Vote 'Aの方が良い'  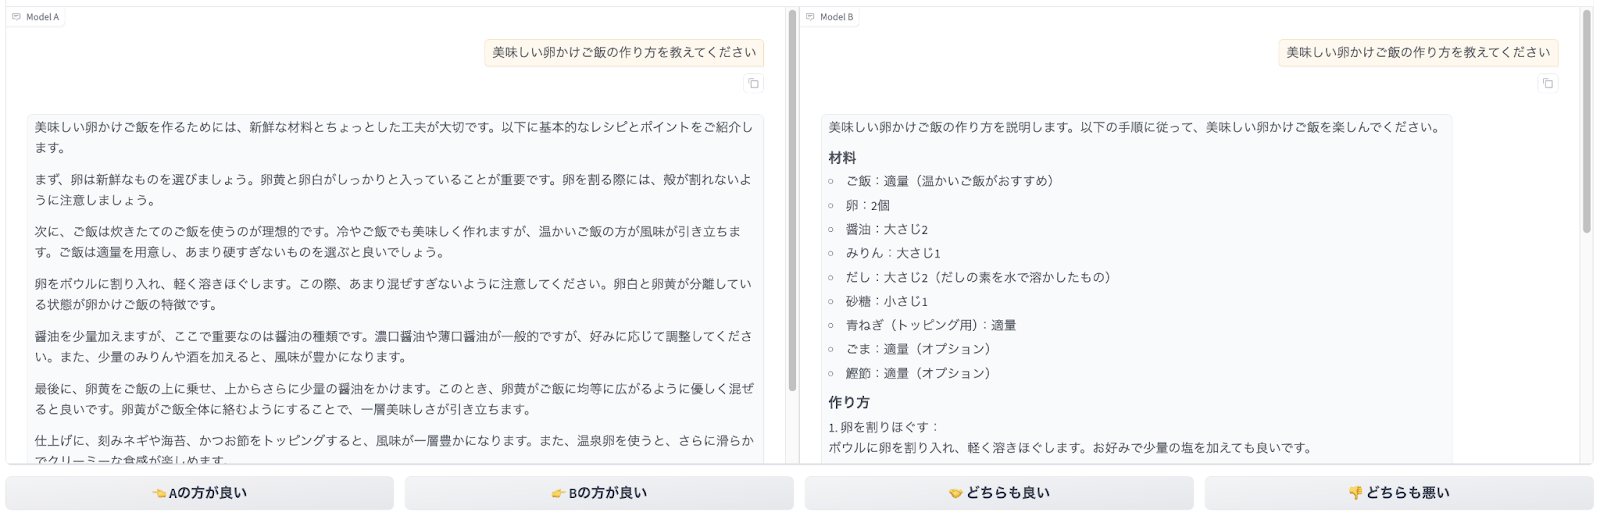coord(199,493)
